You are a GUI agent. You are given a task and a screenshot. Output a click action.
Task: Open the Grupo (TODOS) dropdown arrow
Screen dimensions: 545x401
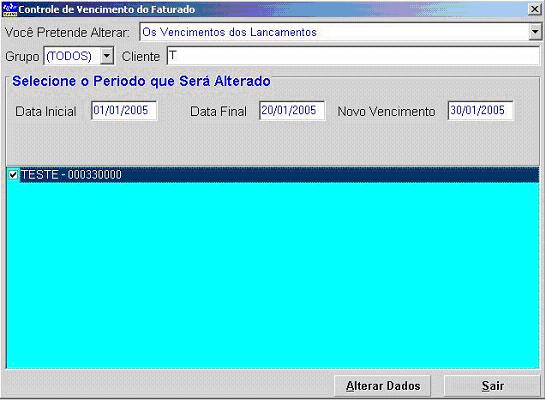tap(107, 56)
